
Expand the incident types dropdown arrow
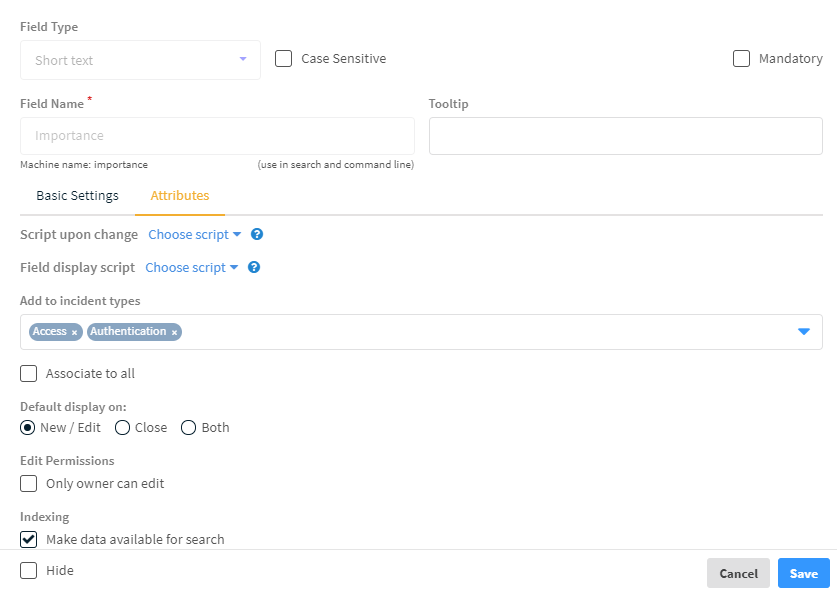(804, 332)
